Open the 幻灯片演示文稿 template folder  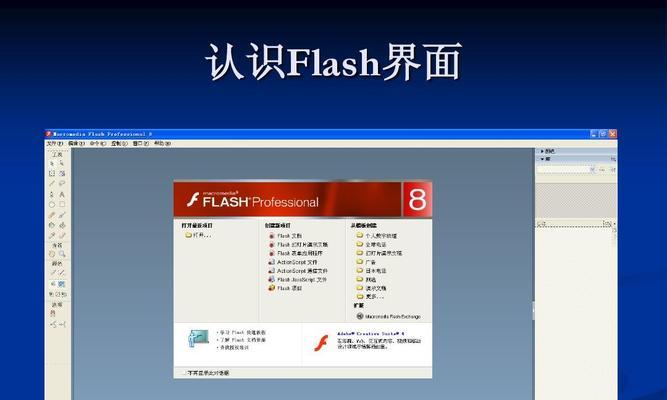click(x=379, y=253)
